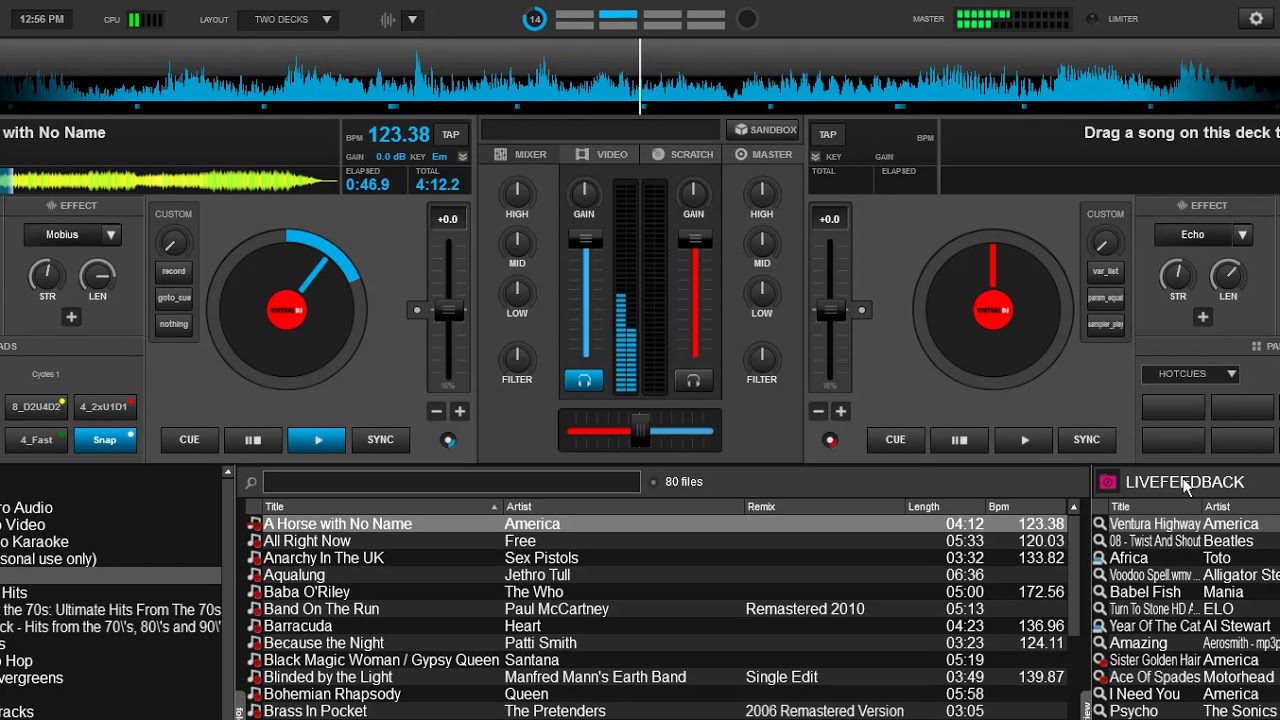Toggle the 8_D2U4D2 pad
1280x720 pixels.
[37, 407]
